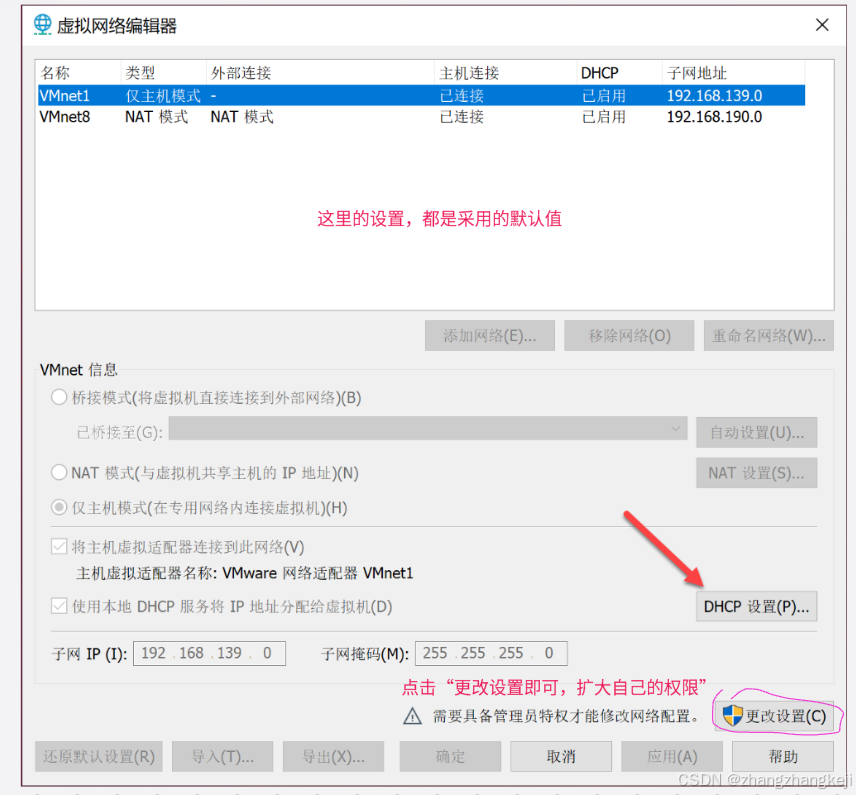Click the 子网地址 column header
Image resolution: width=856 pixels, height=795 pixels.
coord(733,73)
